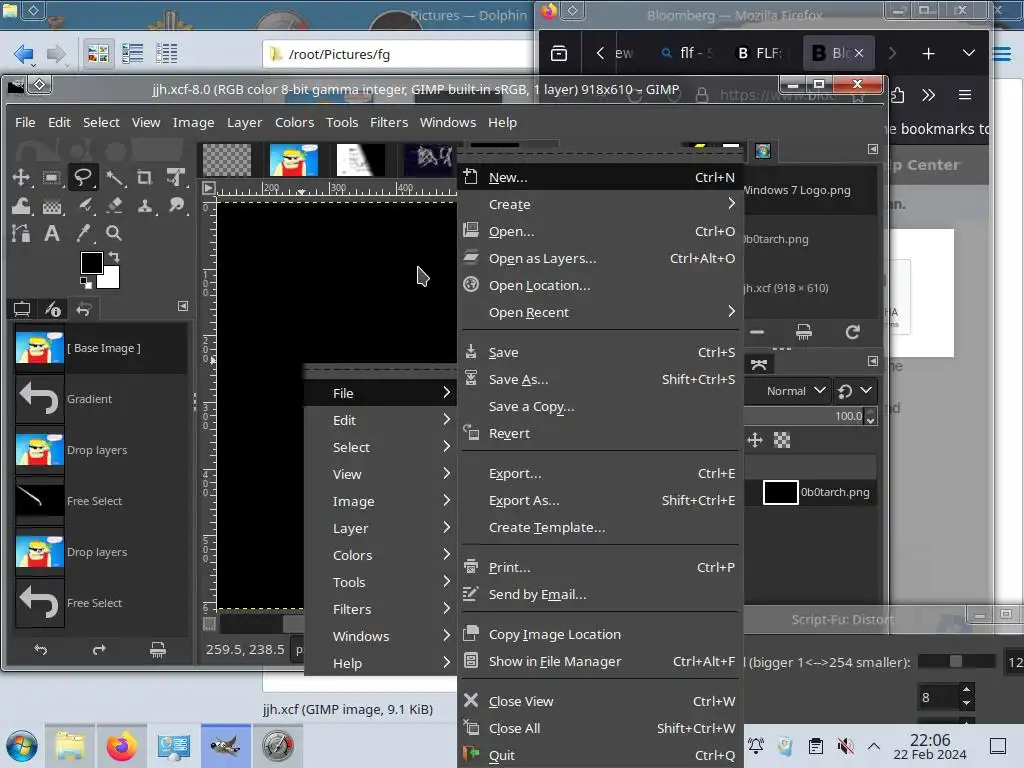The image size is (1024, 768).
Task: Select the Paths tool
Action: tap(21, 234)
